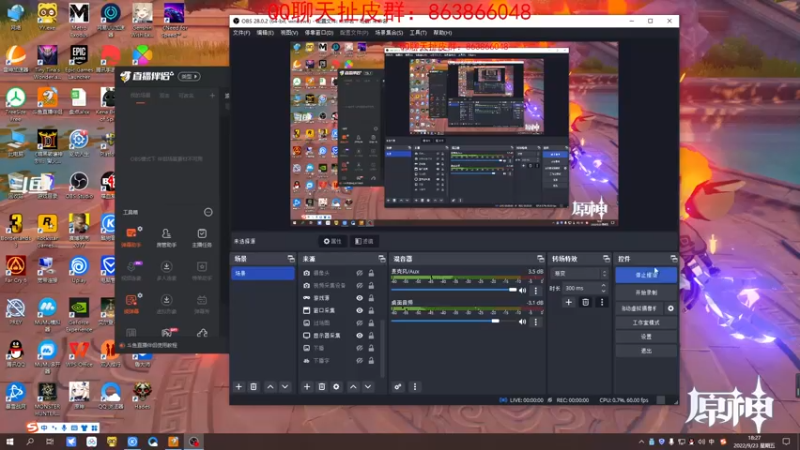Image resolution: width=800 pixels, height=450 pixels.
Task: Open 文件(F) menu in OBS
Action: click(x=241, y=33)
